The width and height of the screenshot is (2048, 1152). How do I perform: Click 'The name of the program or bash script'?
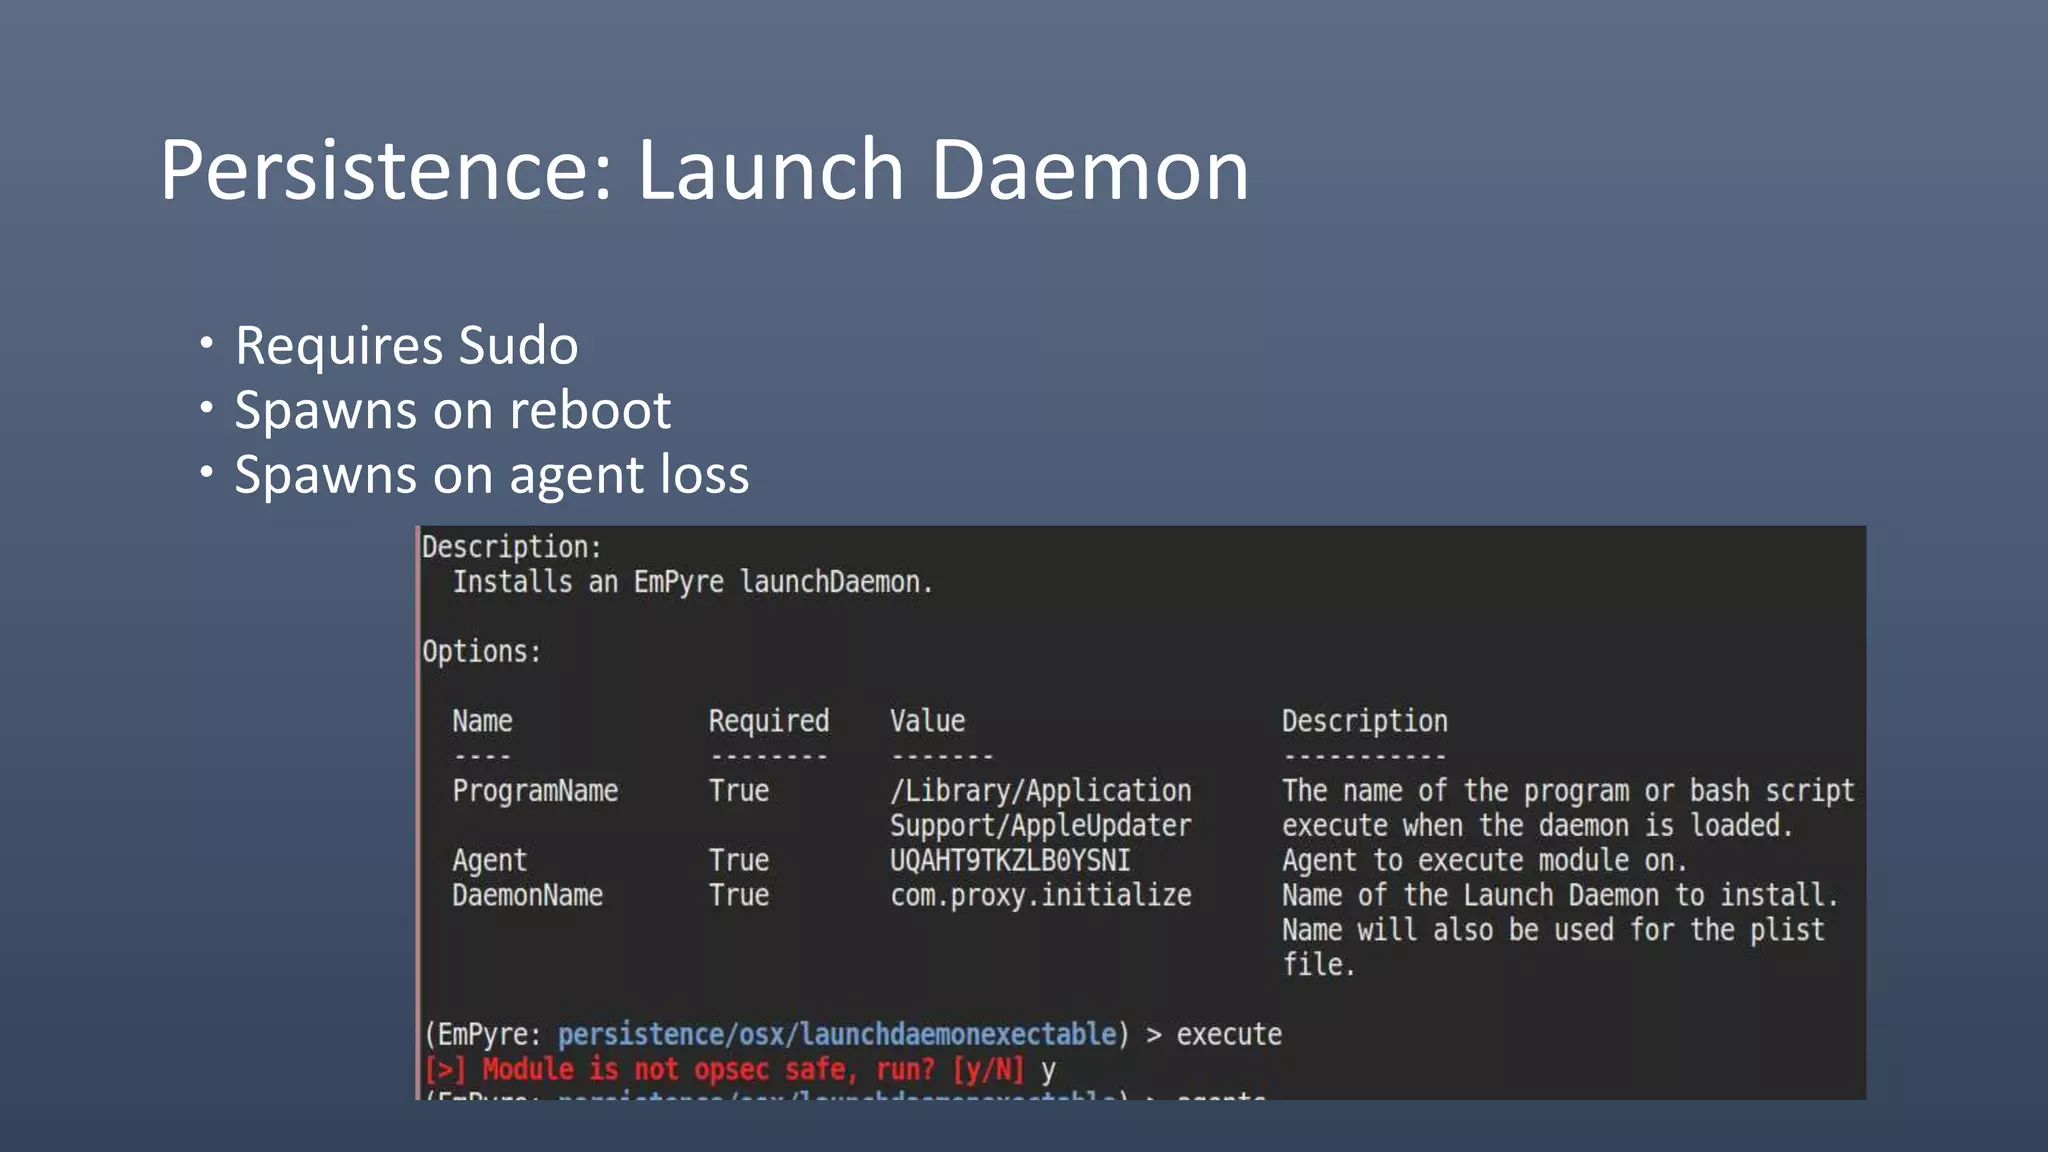(1568, 791)
